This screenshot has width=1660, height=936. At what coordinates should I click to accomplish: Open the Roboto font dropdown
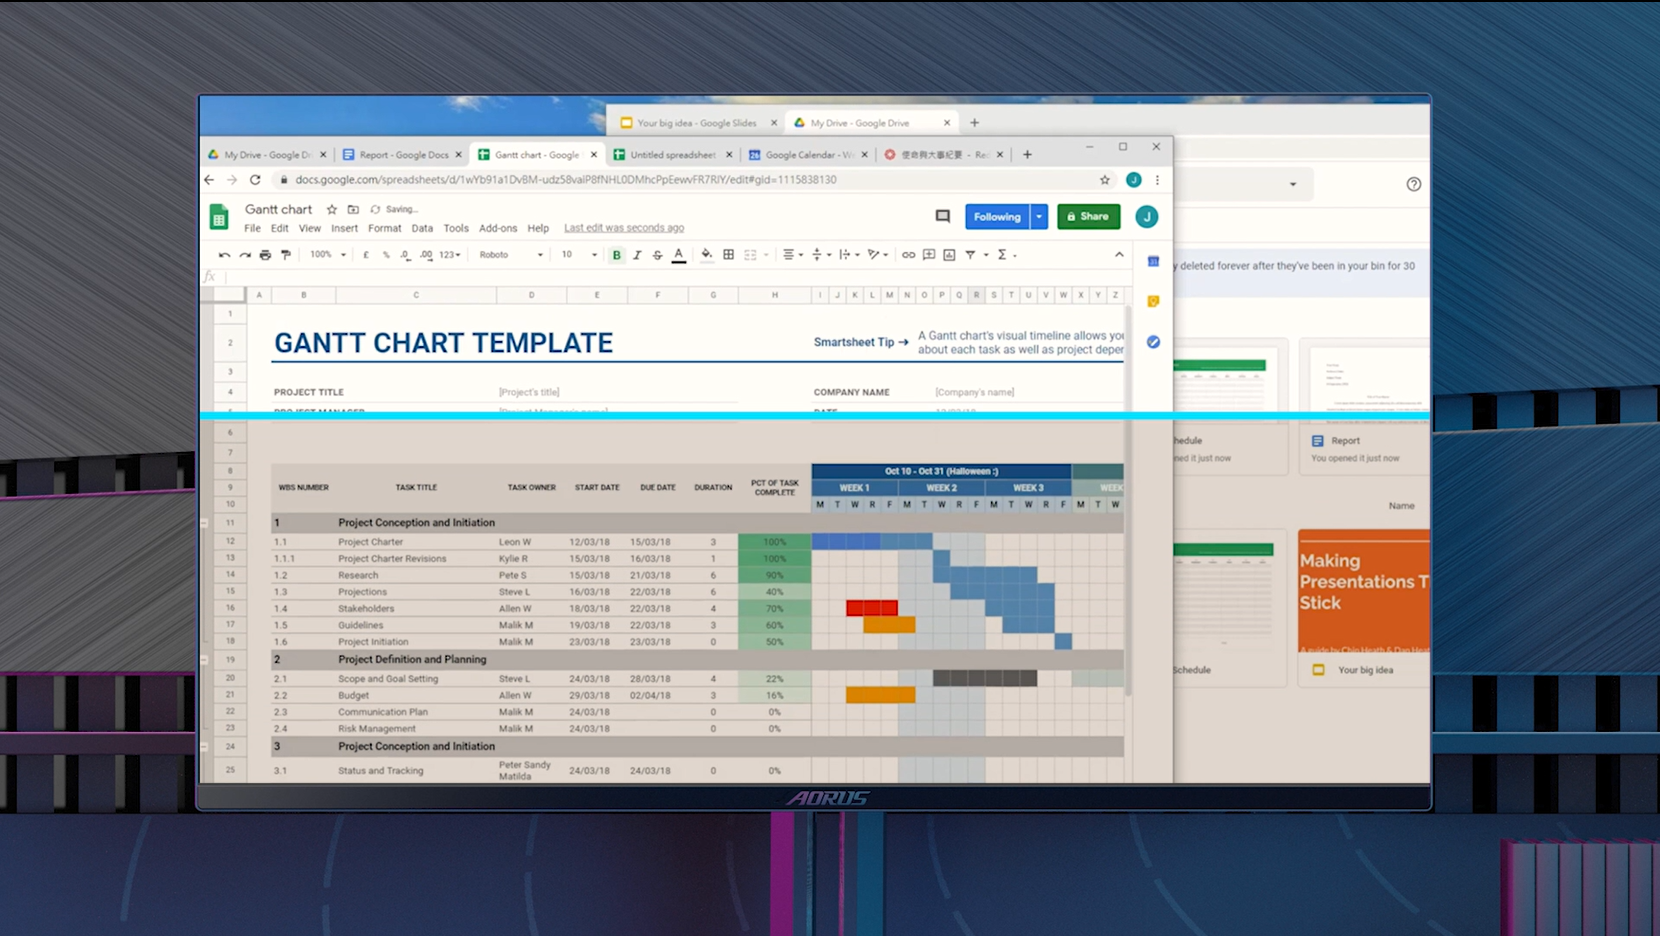[511, 255]
